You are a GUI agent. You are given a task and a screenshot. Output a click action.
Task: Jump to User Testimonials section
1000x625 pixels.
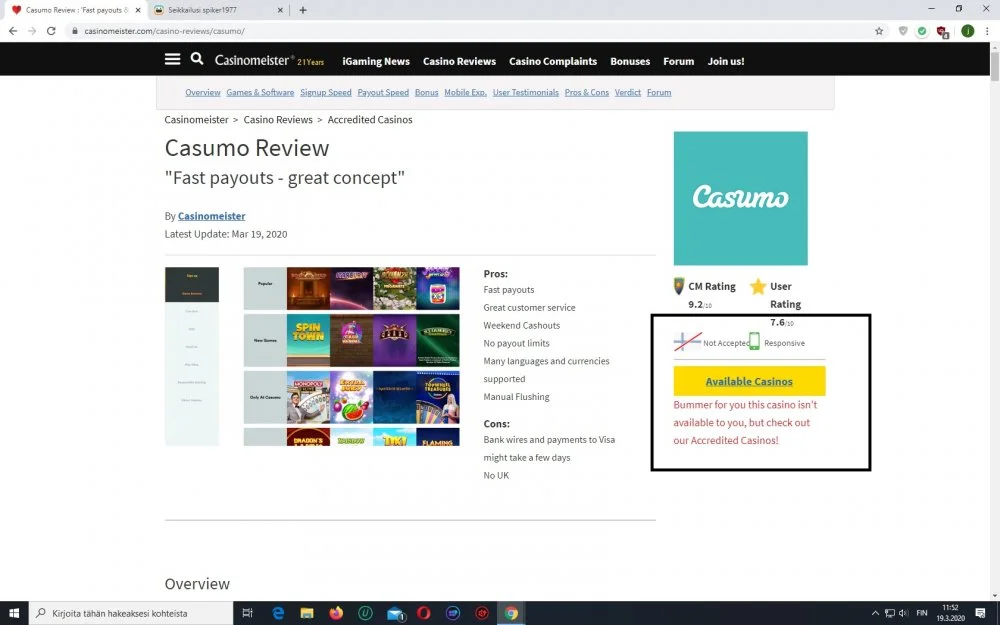pos(526,92)
